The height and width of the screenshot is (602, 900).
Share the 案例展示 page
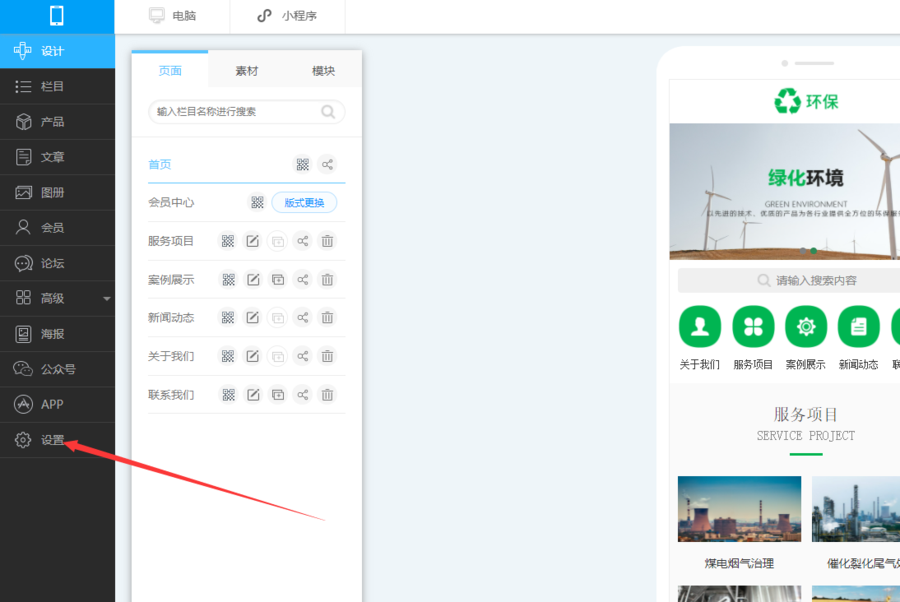click(302, 279)
